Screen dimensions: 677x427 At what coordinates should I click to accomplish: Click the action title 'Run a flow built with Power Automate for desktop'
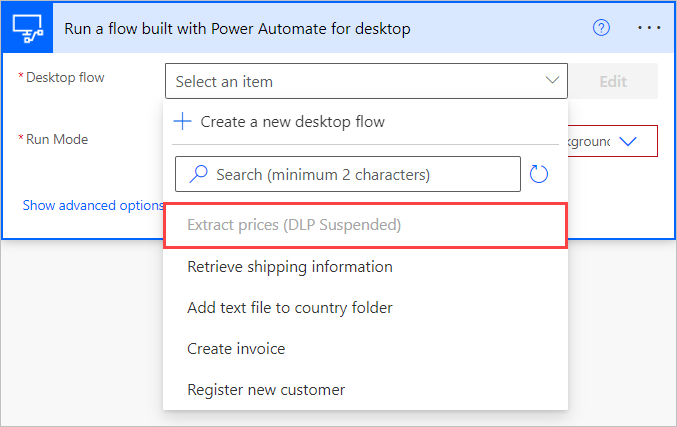click(237, 28)
